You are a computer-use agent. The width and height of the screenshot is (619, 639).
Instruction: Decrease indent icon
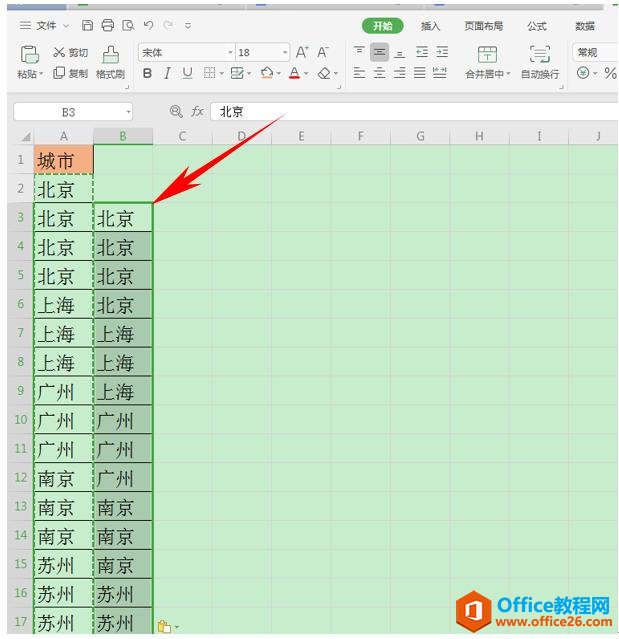(x=422, y=52)
